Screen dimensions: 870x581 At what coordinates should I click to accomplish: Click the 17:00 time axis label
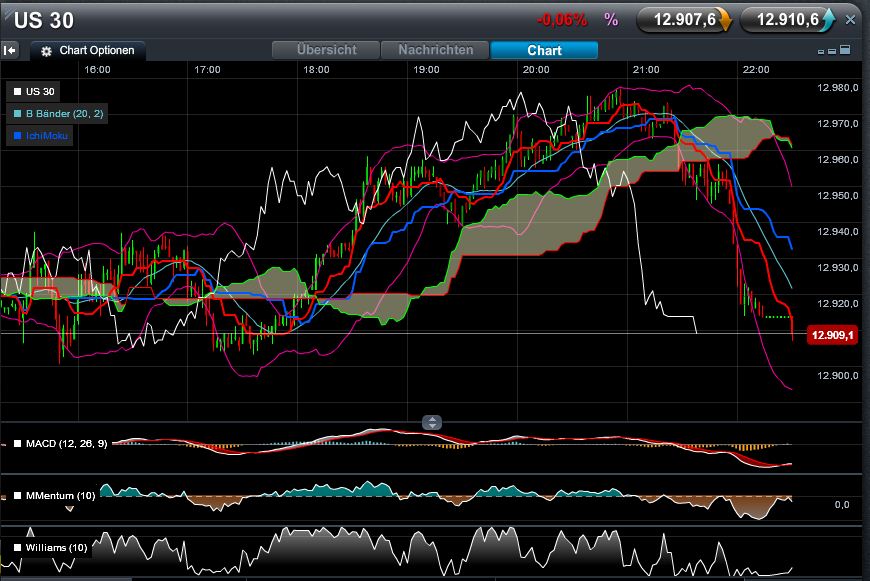[207, 70]
